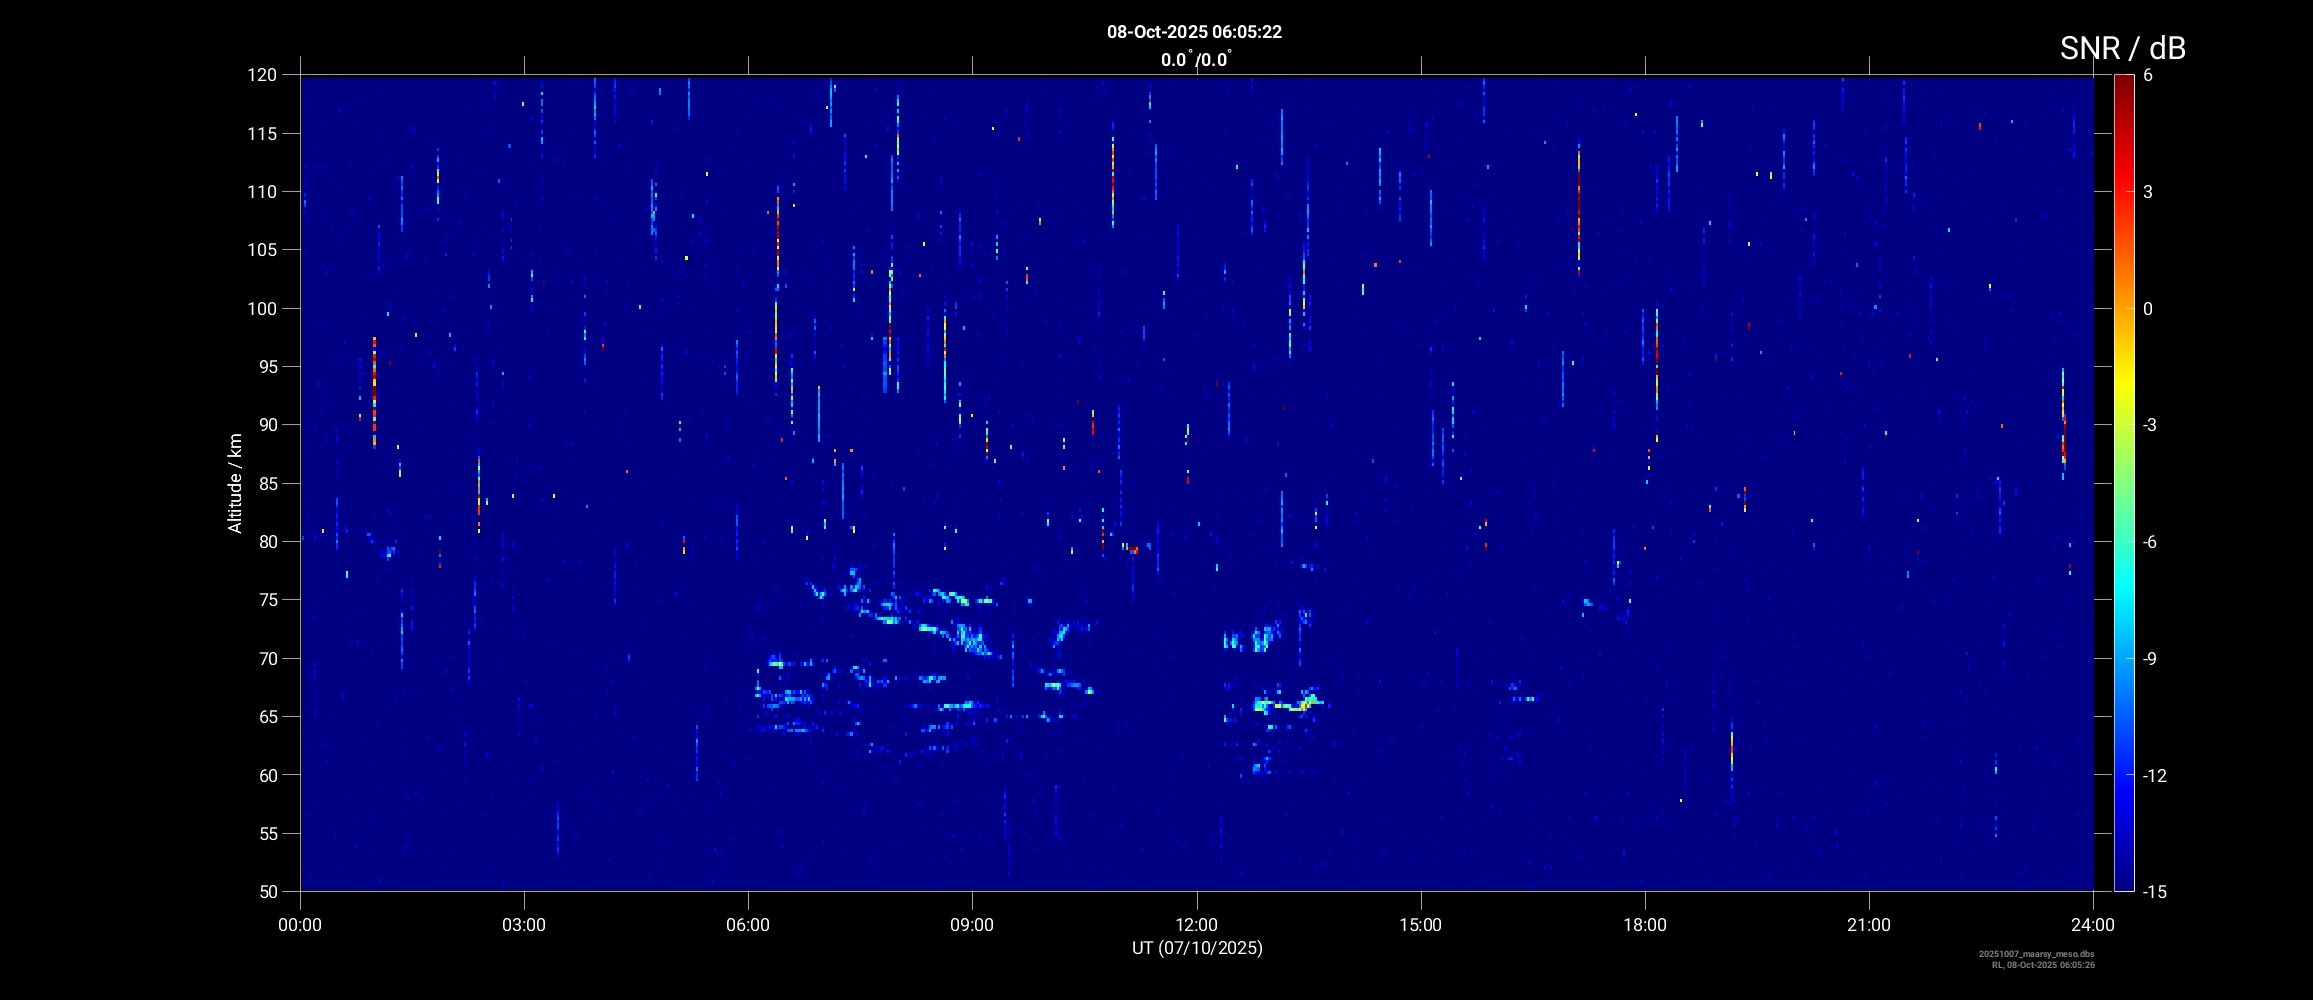Select the Altitude / km axis label

(235, 483)
